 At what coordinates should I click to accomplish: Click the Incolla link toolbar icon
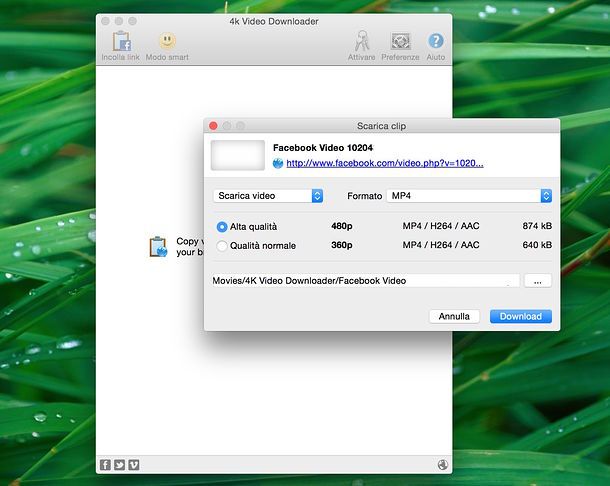point(120,42)
